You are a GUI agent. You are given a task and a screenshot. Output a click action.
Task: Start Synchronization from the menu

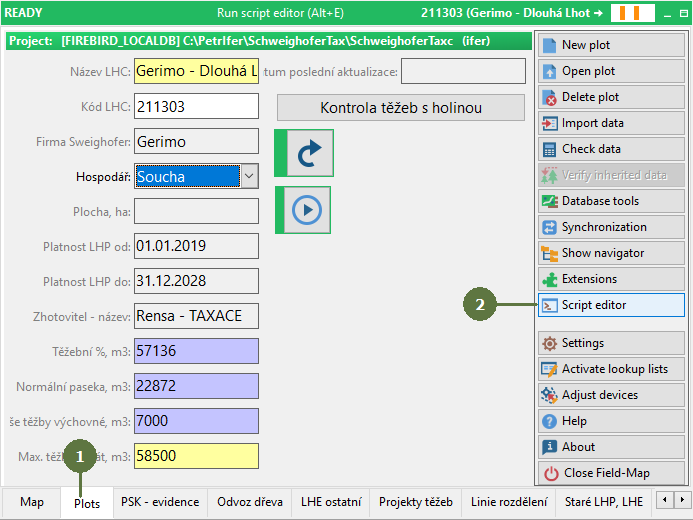click(x=610, y=227)
